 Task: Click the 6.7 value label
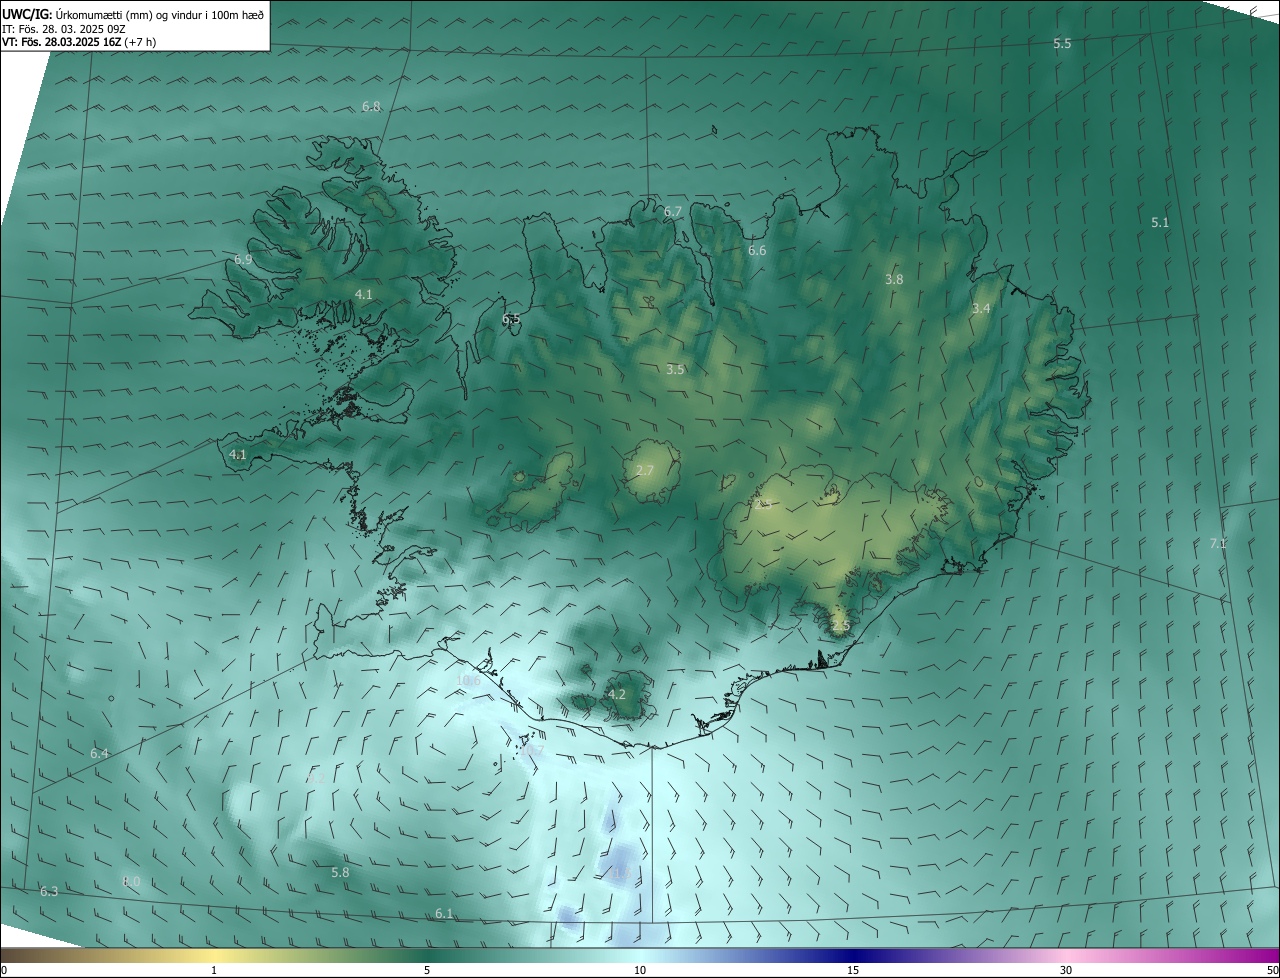pos(673,212)
